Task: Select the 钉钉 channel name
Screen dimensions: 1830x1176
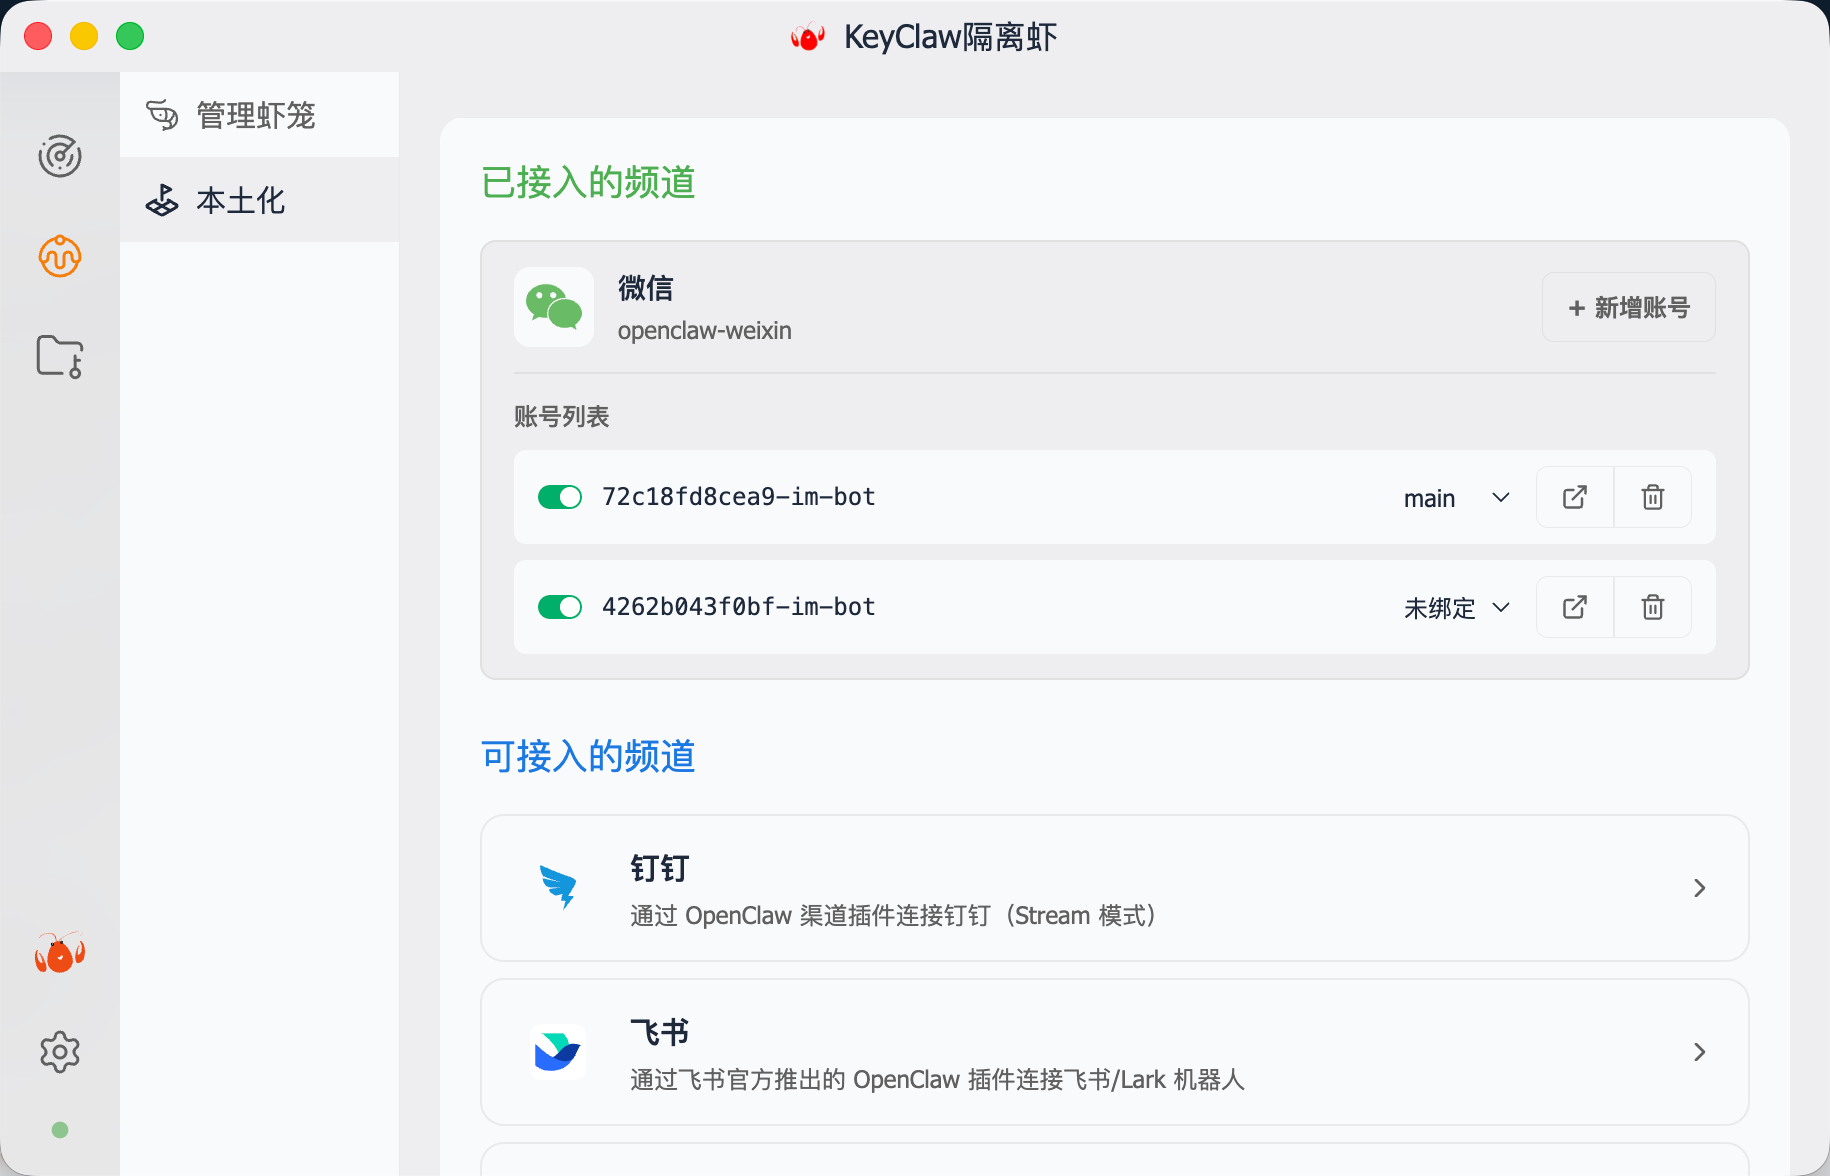Action: pos(660,868)
